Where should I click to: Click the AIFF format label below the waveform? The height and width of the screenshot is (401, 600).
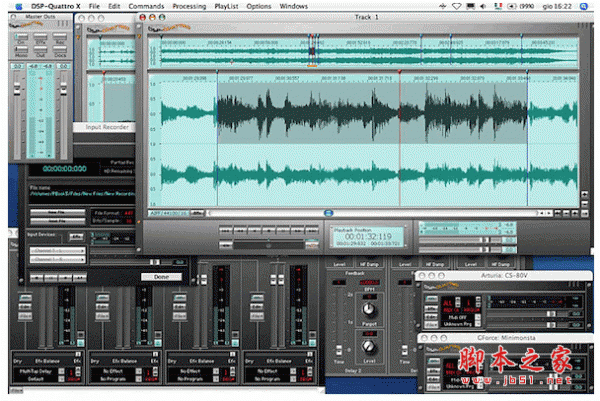pyautogui.click(x=169, y=213)
